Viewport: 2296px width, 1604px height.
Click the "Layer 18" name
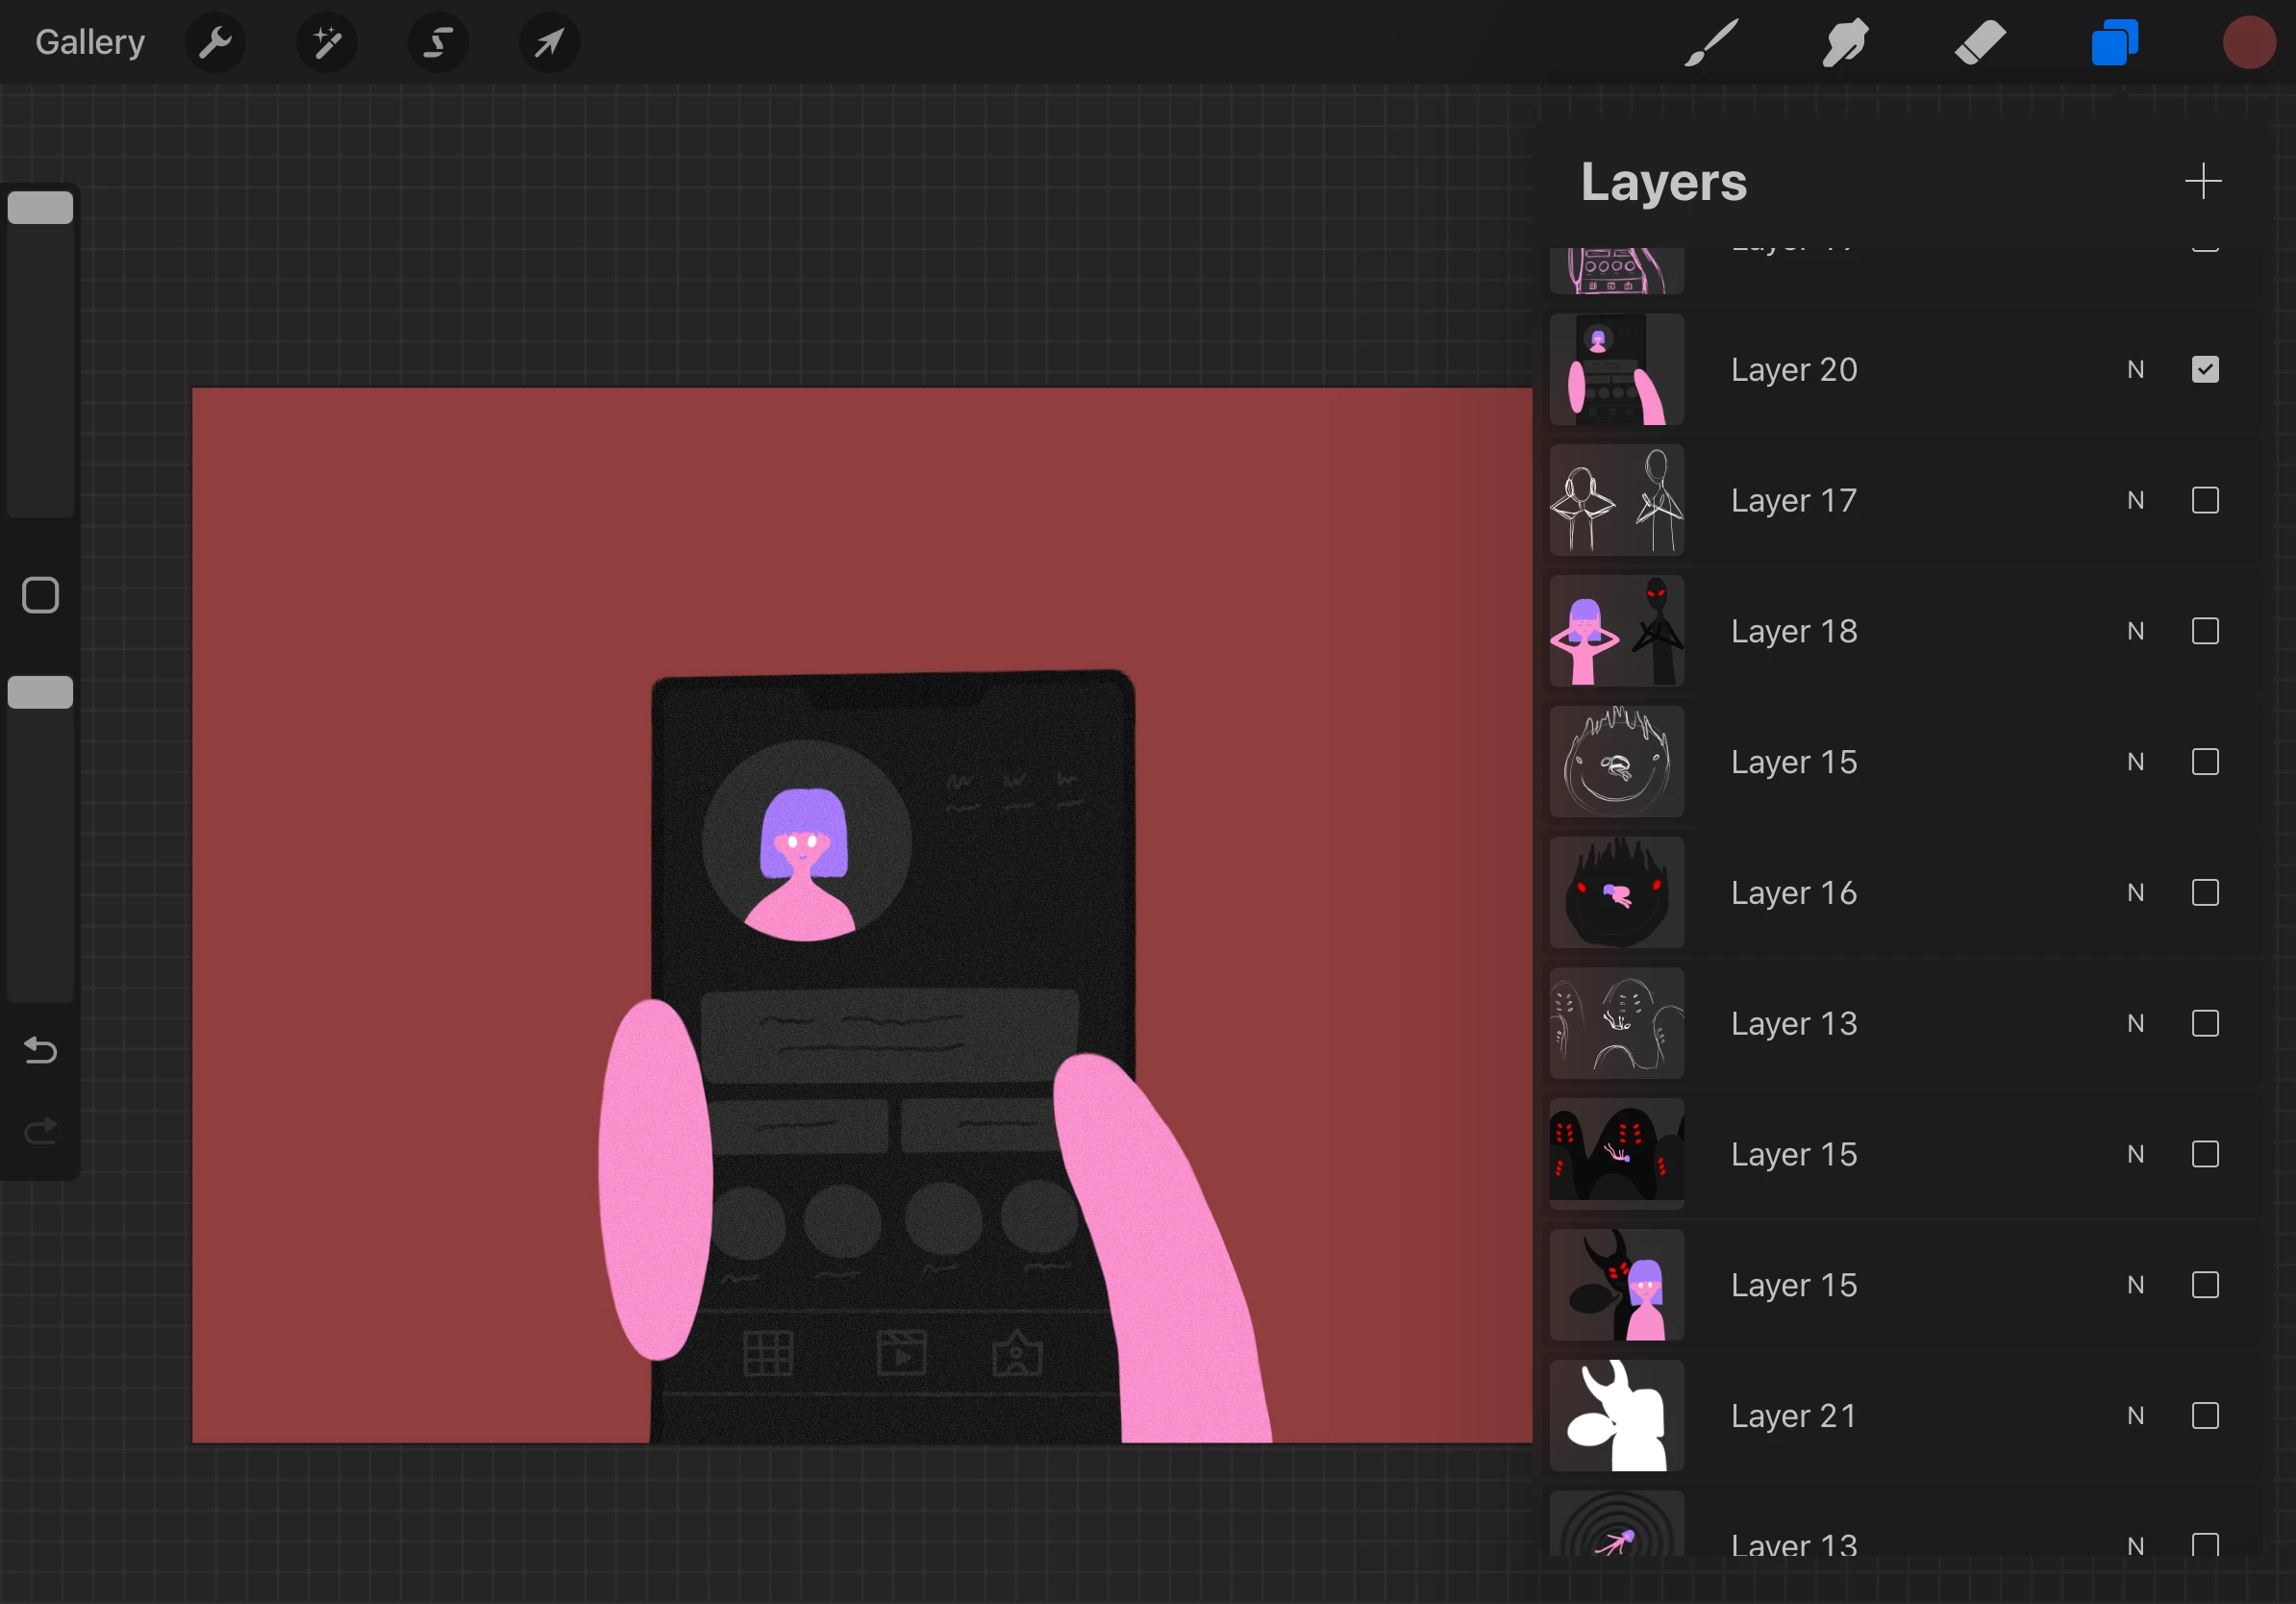1794,631
